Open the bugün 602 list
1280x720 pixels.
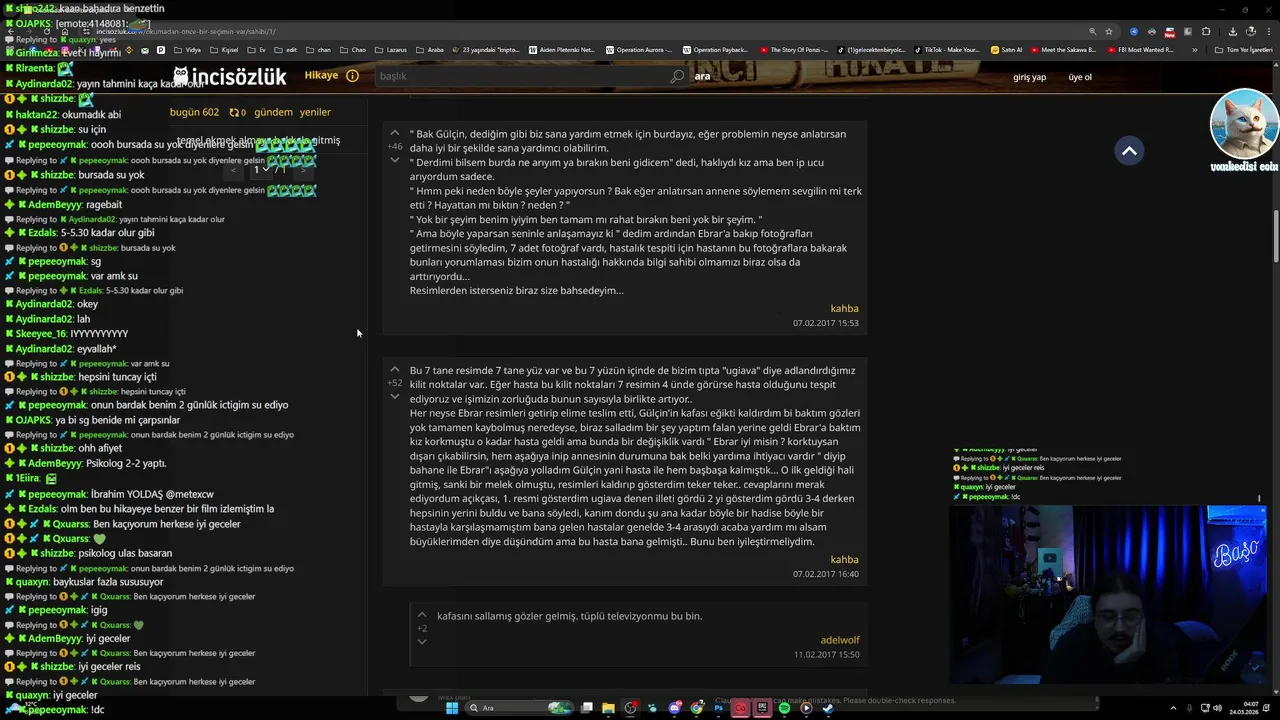tap(194, 112)
